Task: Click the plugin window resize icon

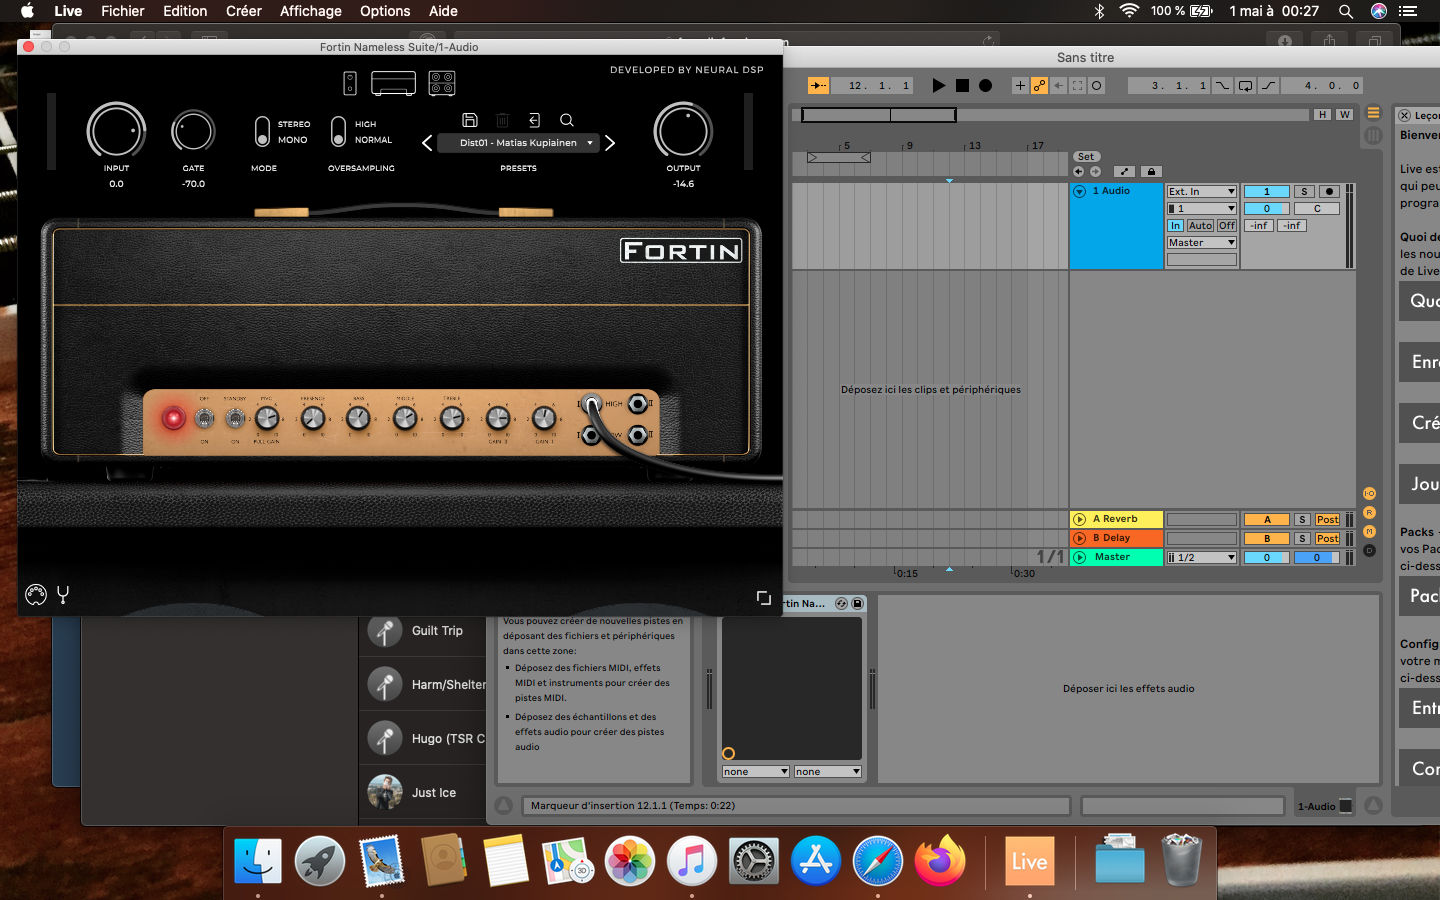Action: (763, 598)
